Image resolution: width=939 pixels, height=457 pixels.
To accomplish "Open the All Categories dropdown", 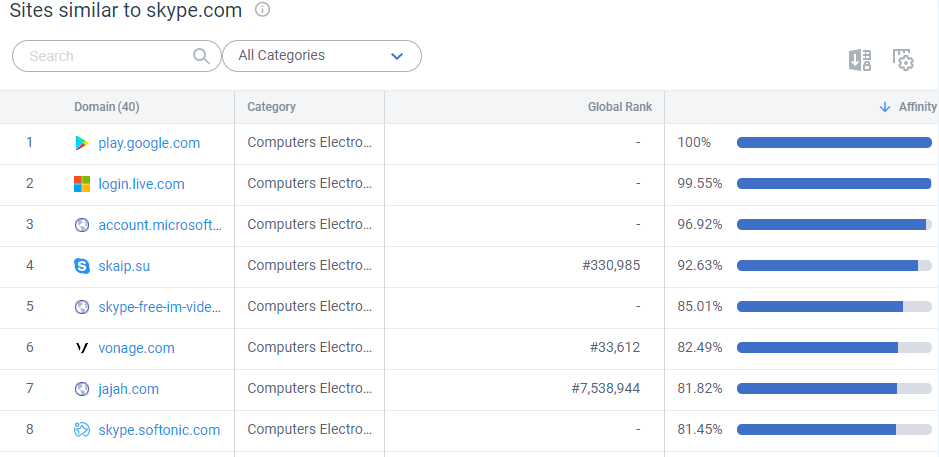I will 322,56.
